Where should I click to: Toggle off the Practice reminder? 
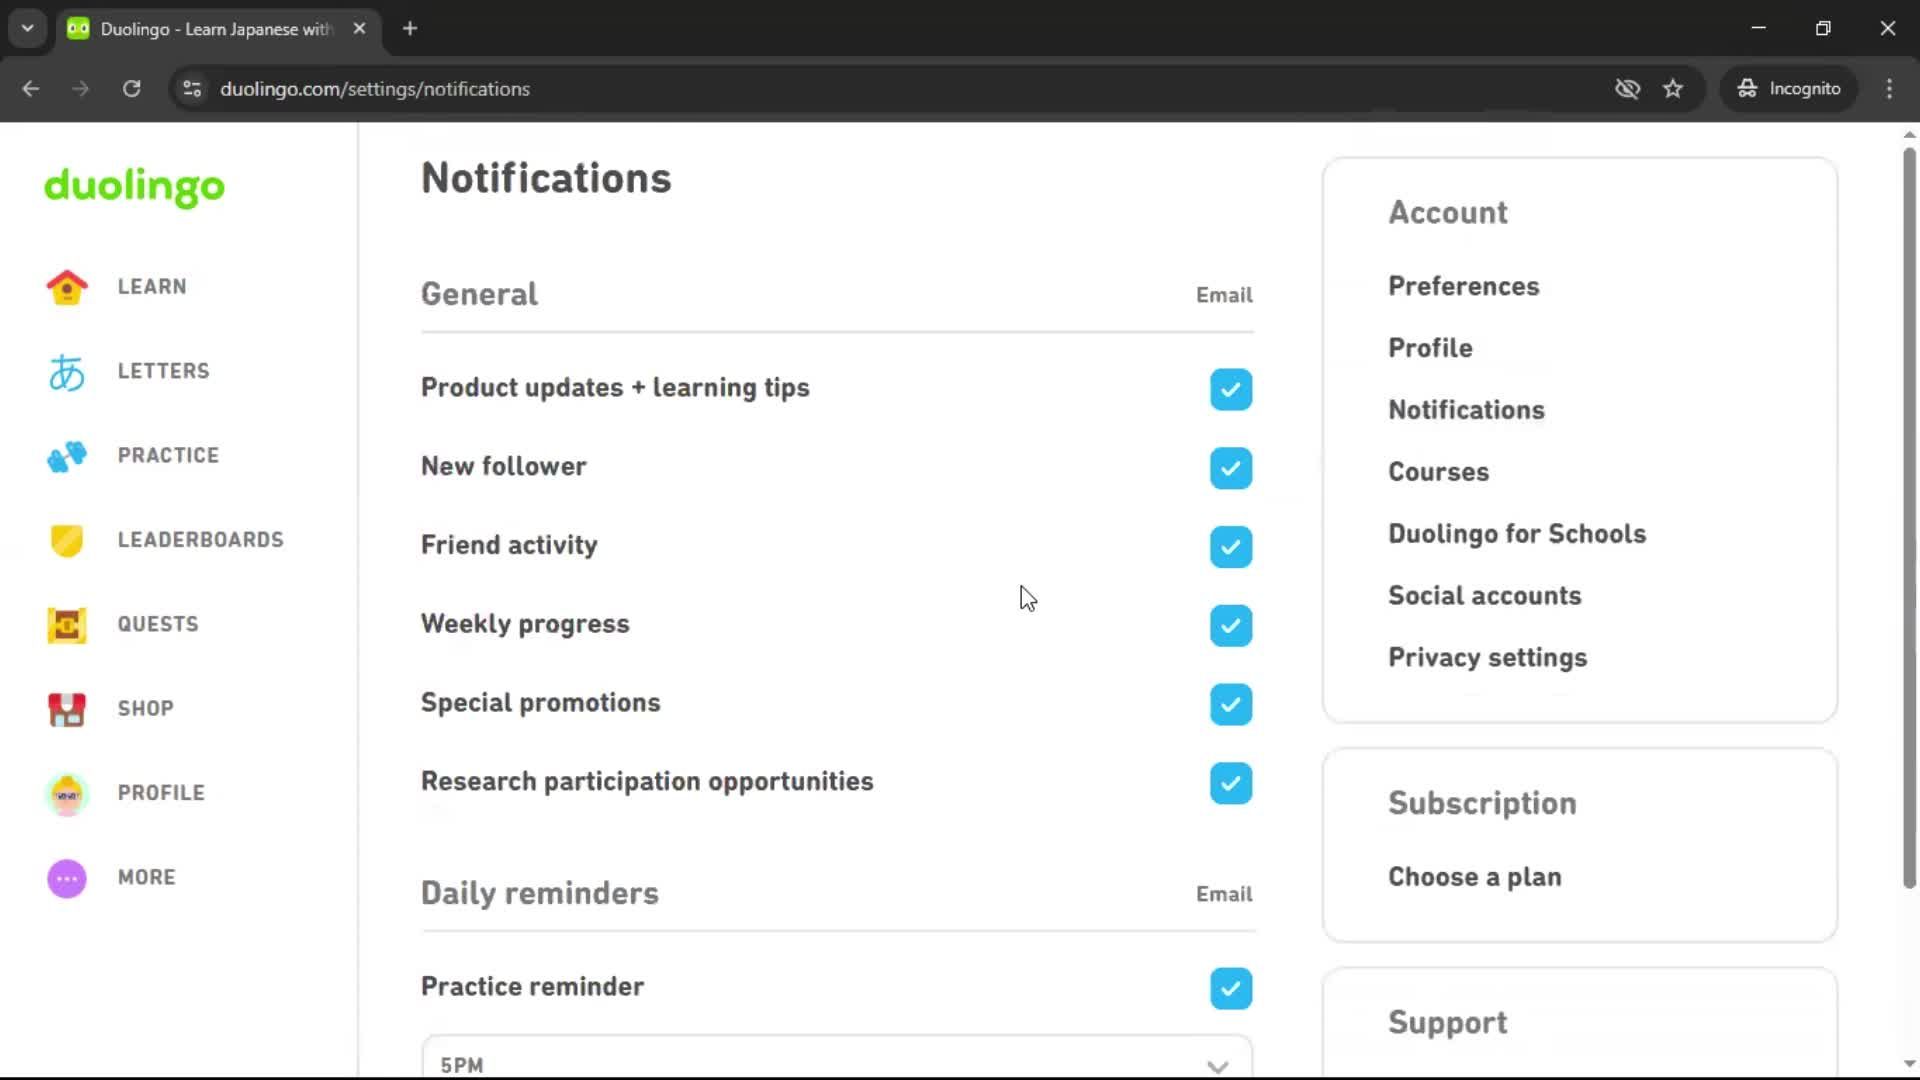(x=1230, y=988)
